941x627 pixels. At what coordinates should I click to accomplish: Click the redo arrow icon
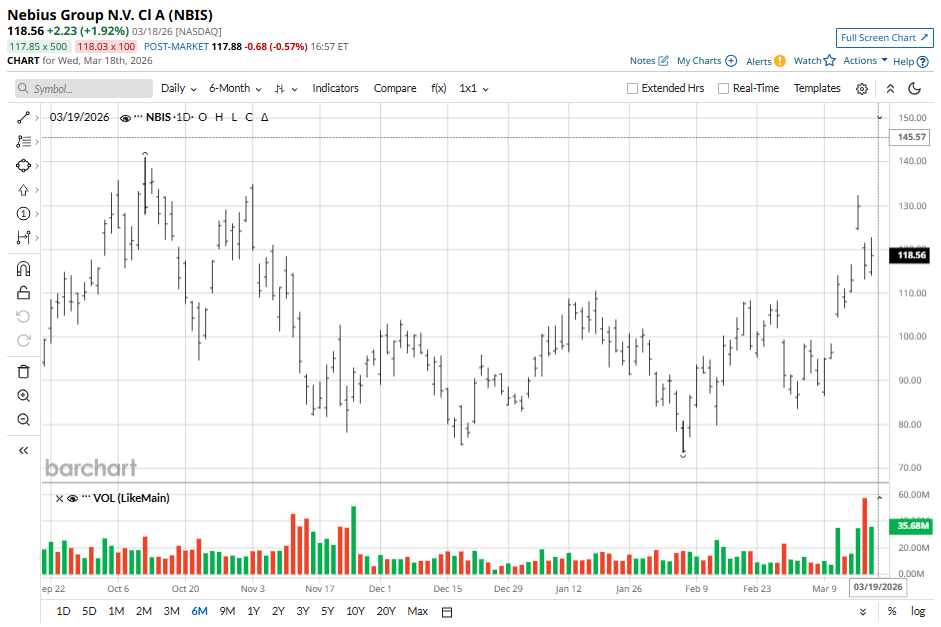(x=23, y=340)
